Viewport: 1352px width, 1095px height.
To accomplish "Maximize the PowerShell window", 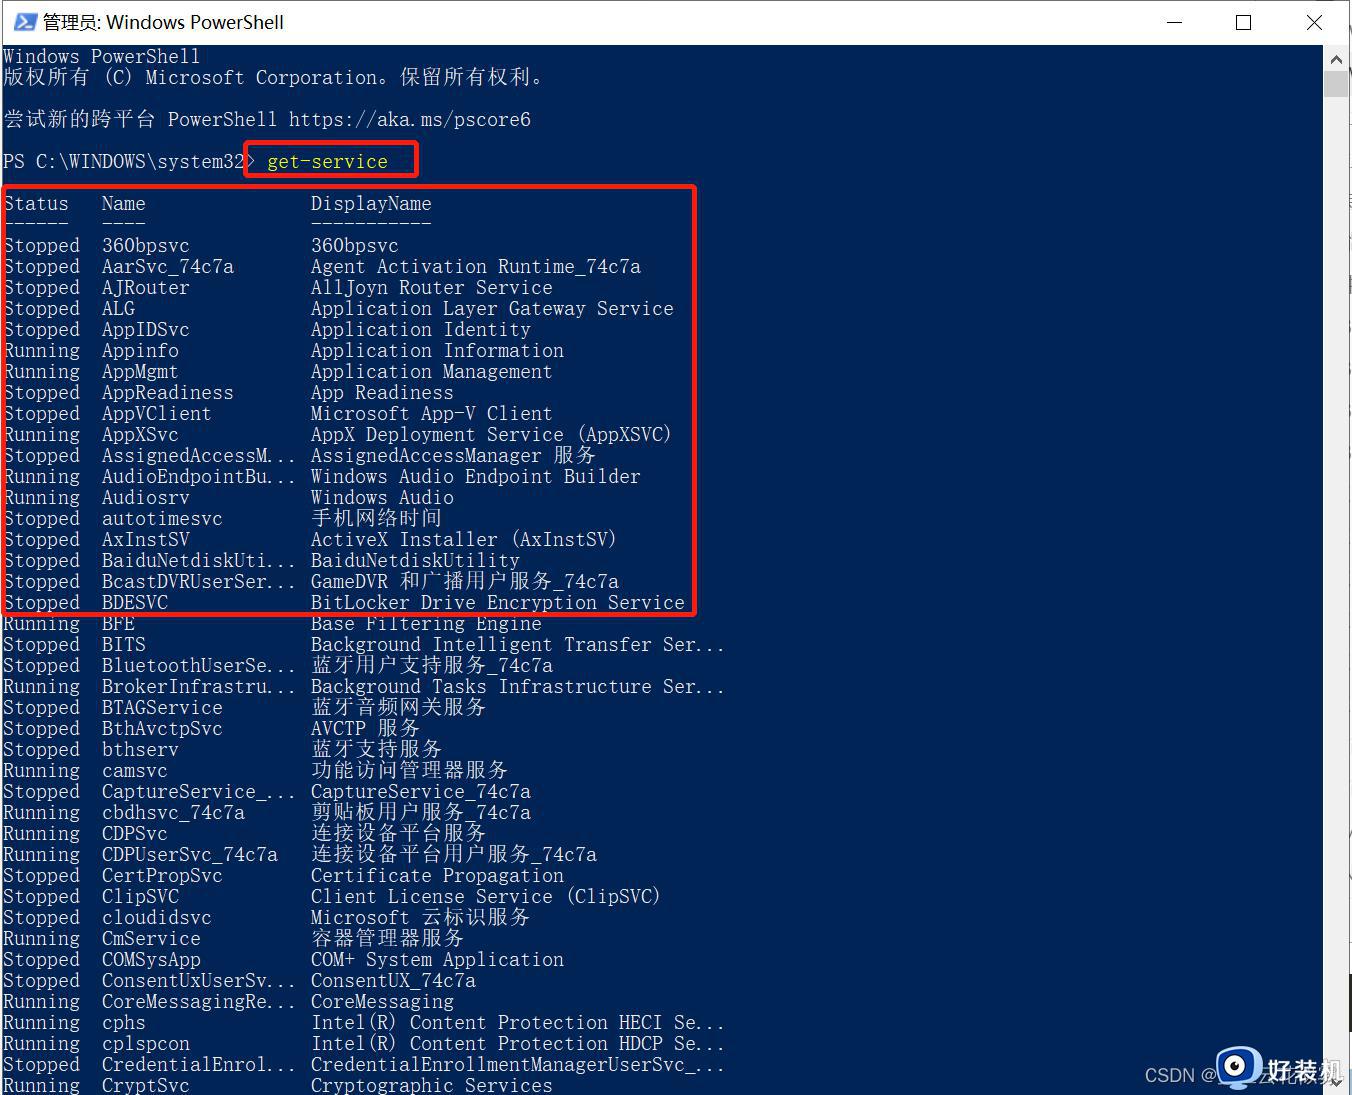I will pyautogui.click(x=1243, y=22).
